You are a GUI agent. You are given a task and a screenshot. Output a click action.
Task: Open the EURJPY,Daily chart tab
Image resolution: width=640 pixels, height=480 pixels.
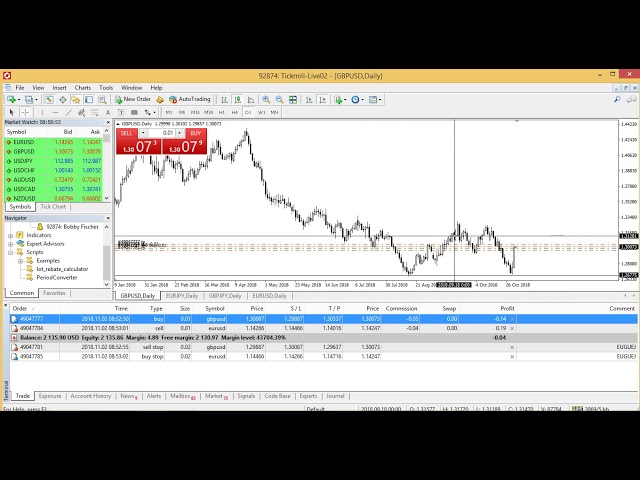click(181, 296)
